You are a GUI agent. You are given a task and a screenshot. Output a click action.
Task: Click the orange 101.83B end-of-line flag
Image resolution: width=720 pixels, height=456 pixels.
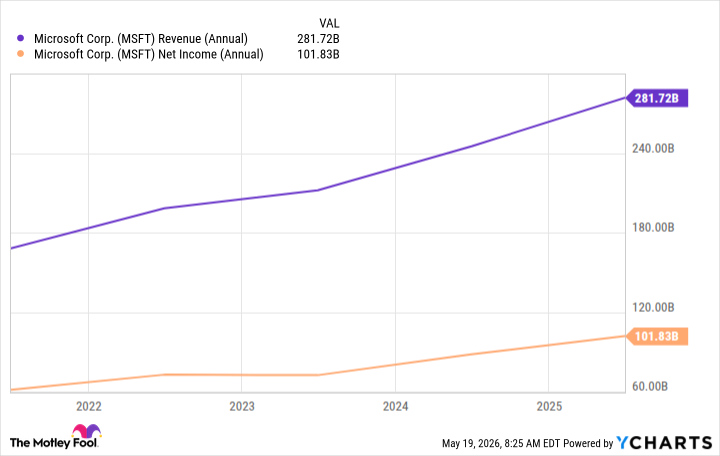coord(657,336)
